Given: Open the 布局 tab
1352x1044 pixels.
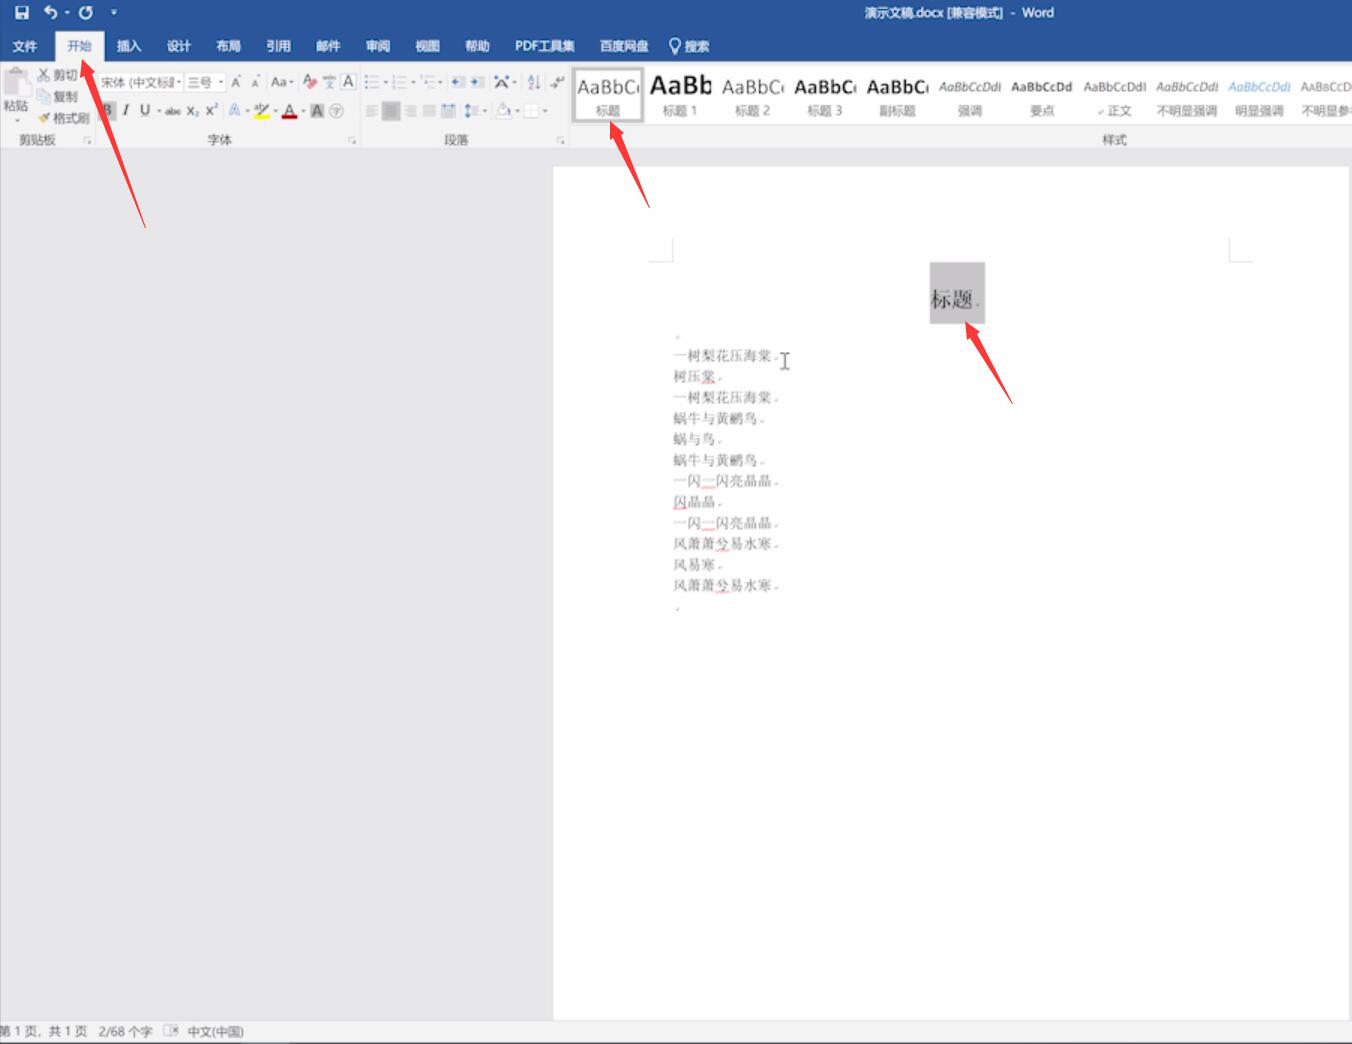Looking at the screenshot, I should click(x=228, y=46).
